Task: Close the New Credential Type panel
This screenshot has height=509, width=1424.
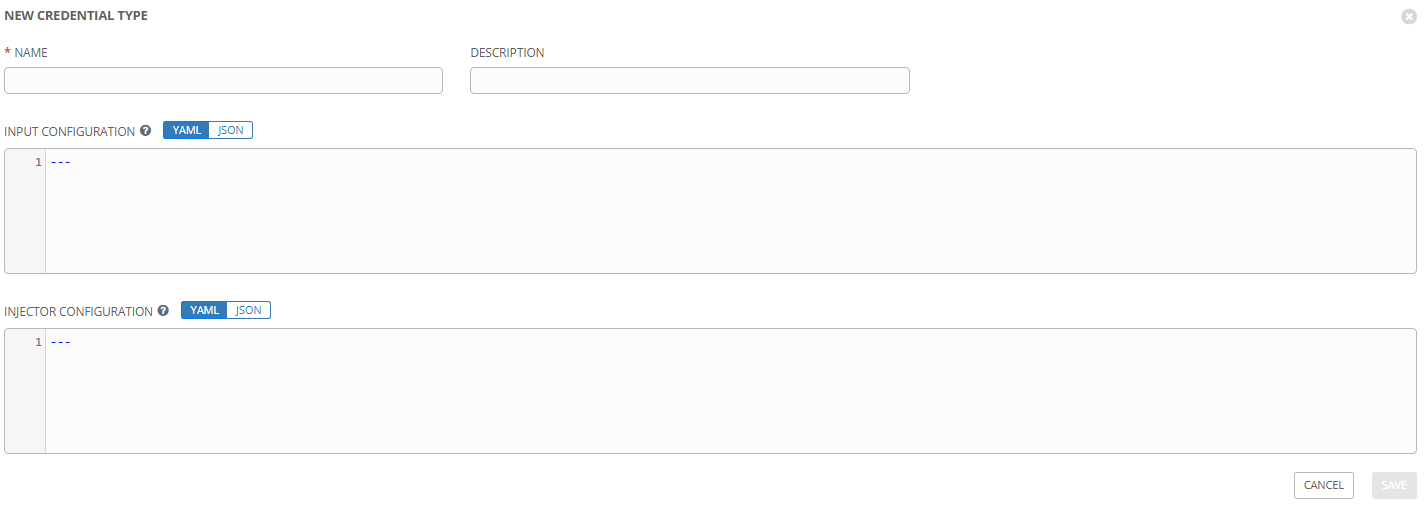Action: (x=1409, y=17)
